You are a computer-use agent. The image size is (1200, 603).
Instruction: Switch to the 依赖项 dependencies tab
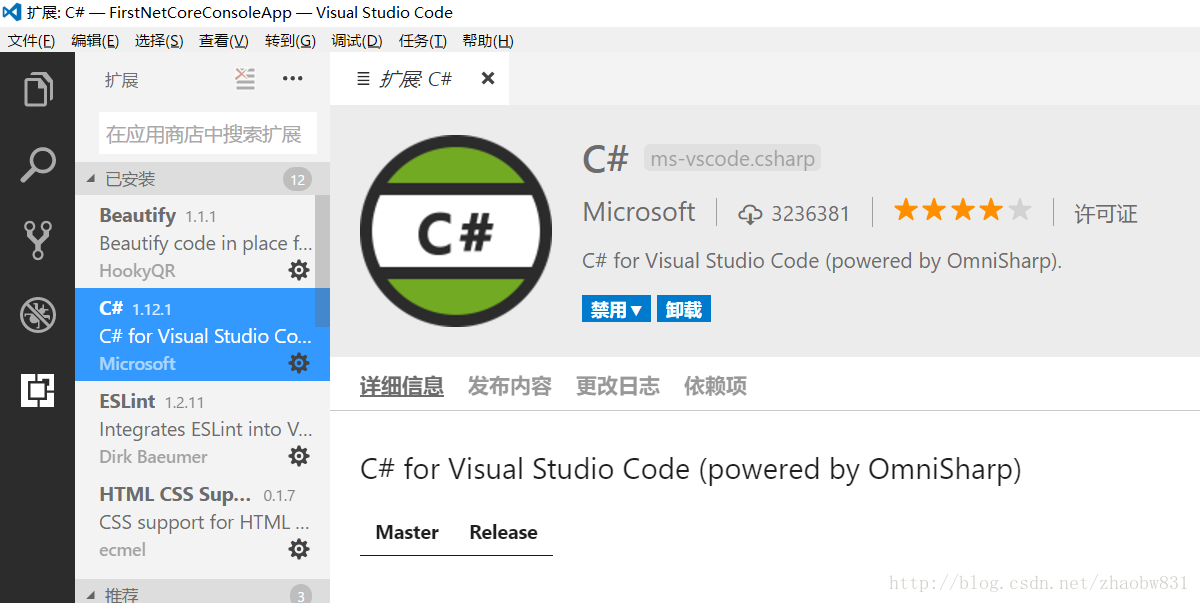pyautogui.click(x=715, y=386)
